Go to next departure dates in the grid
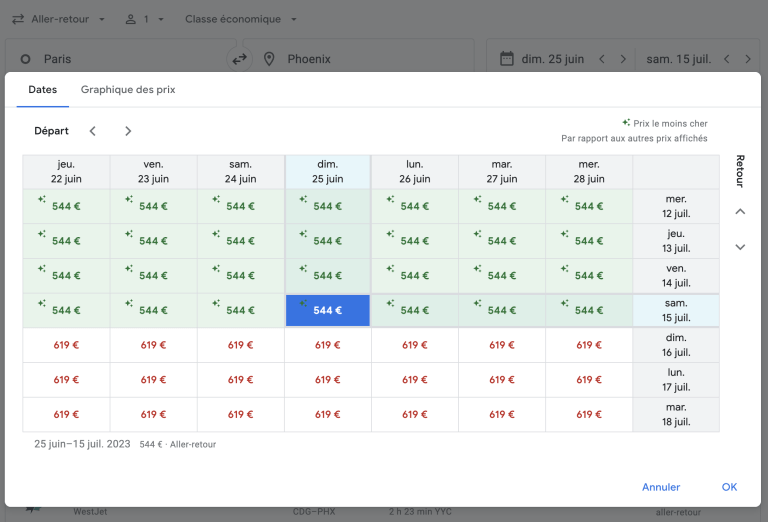Screen dimensions: 768x522 [128, 131]
